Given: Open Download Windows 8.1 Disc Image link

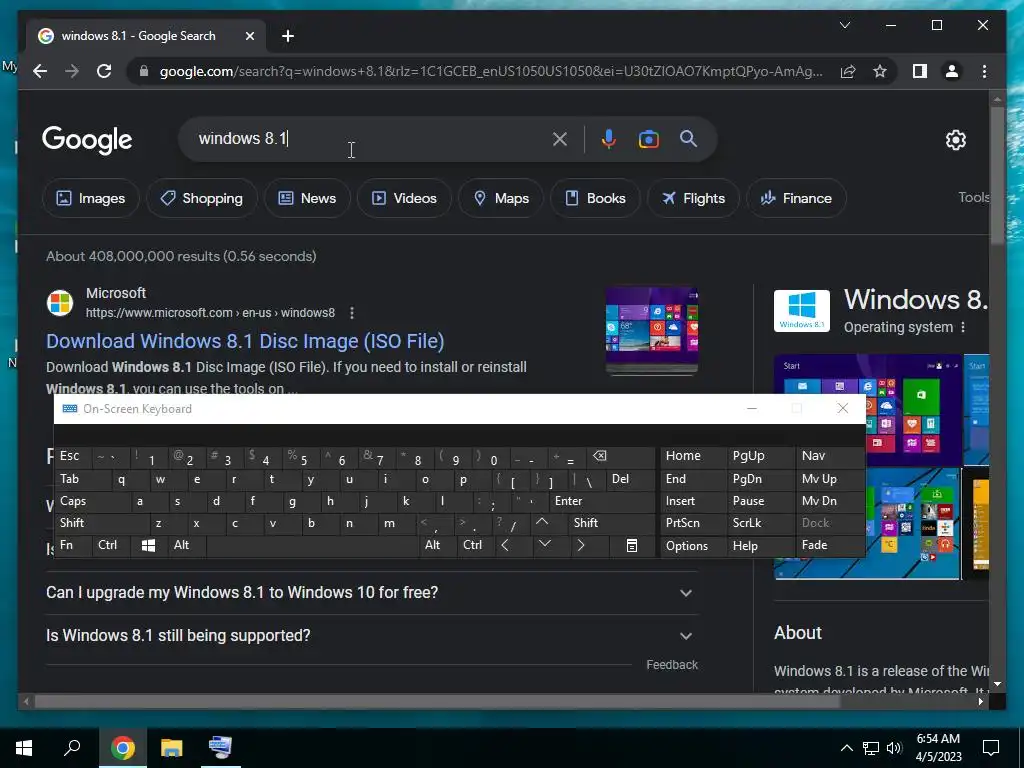Looking at the screenshot, I should tap(245, 341).
